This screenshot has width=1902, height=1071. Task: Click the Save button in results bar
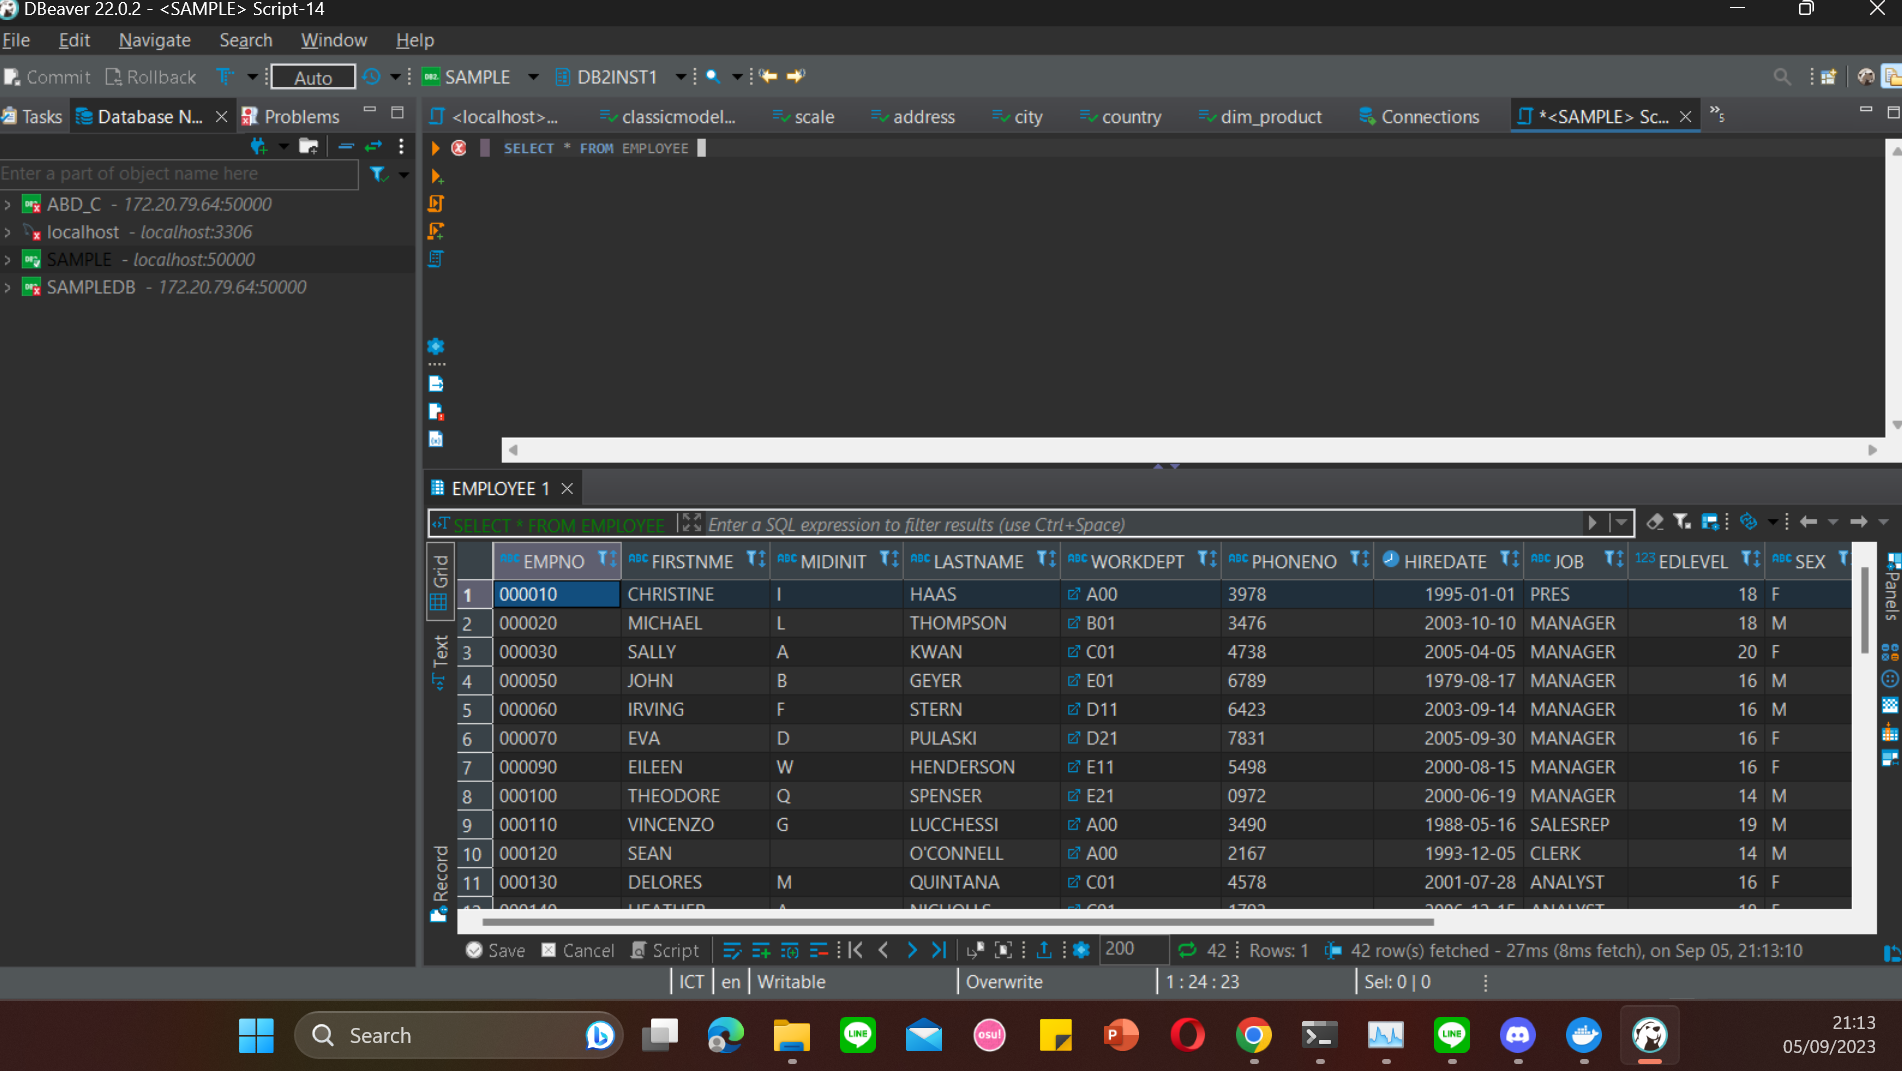point(495,951)
